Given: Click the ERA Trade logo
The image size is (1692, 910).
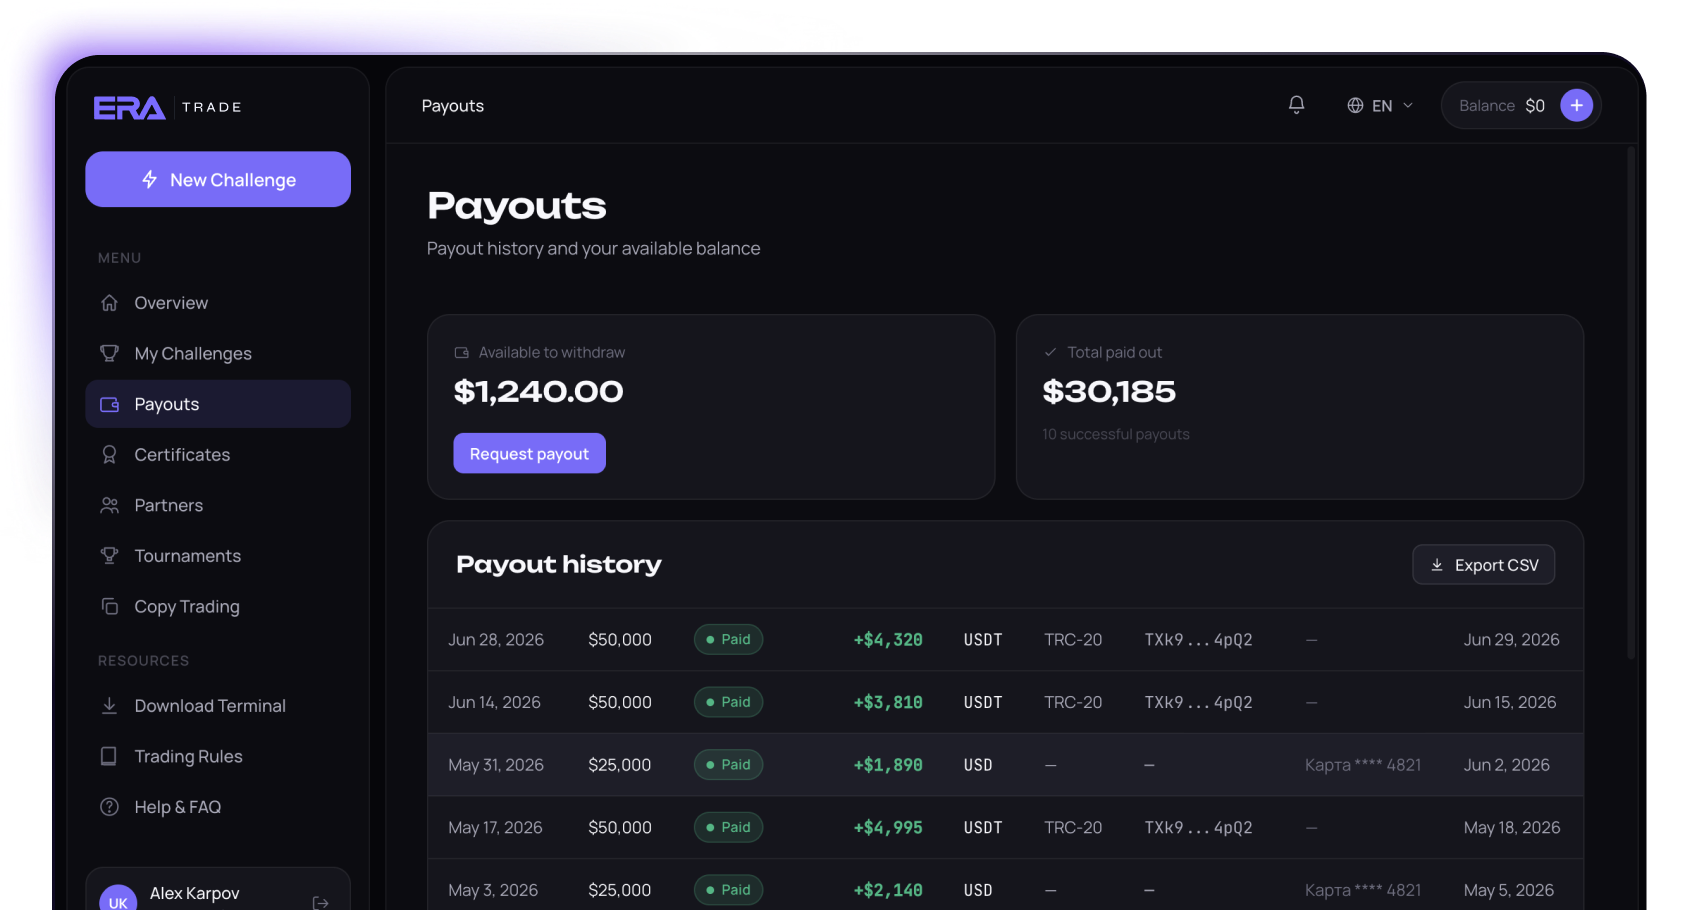Looking at the screenshot, I should (168, 107).
